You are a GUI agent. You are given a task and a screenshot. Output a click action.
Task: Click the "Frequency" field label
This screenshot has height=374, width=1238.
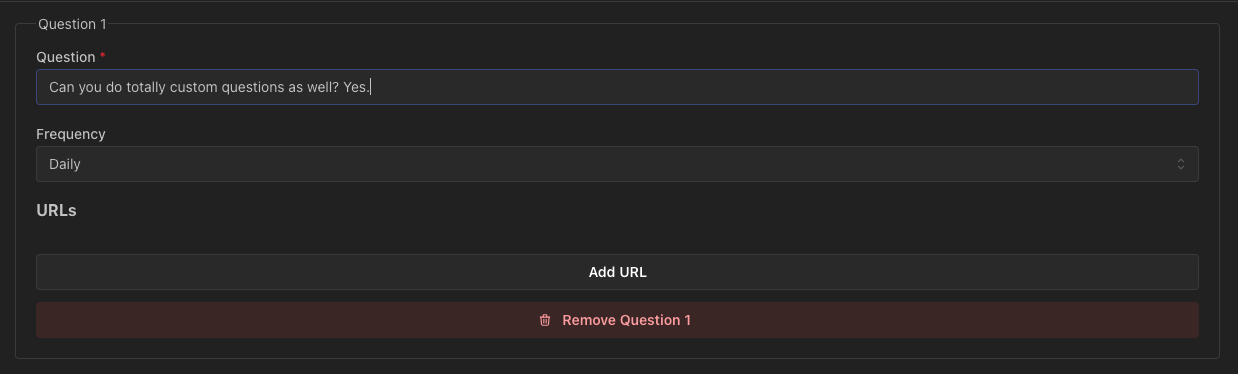(71, 134)
